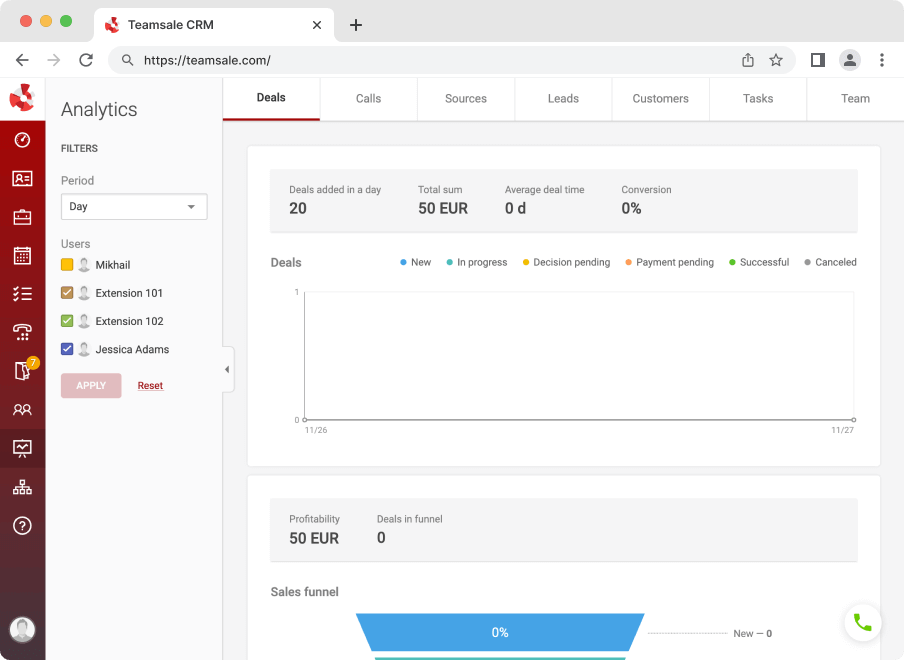Toggle the Decision pending legend item

pyautogui.click(x=566, y=262)
